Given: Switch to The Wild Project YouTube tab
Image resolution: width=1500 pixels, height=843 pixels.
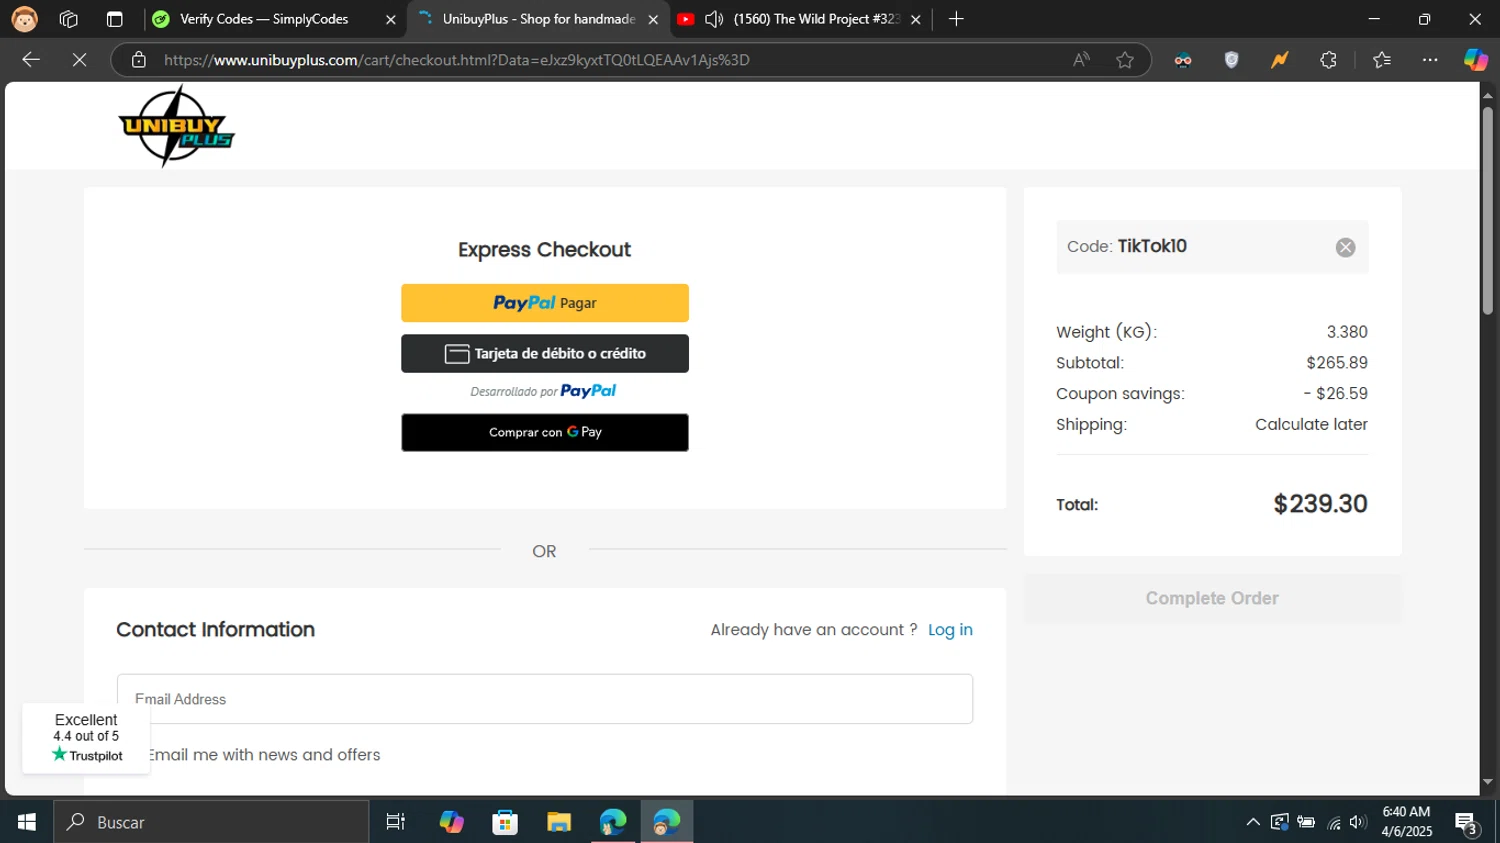Looking at the screenshot, I should point(800,19).
